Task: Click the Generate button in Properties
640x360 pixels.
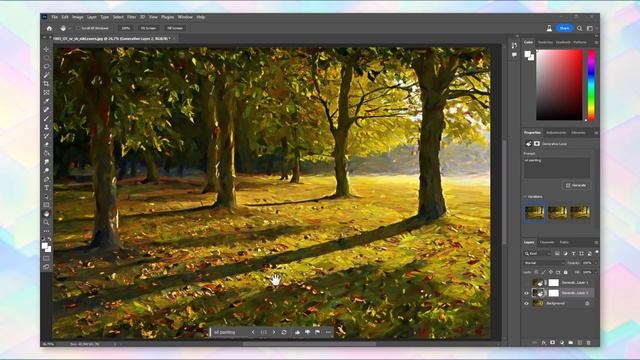Action: (576, 185)
